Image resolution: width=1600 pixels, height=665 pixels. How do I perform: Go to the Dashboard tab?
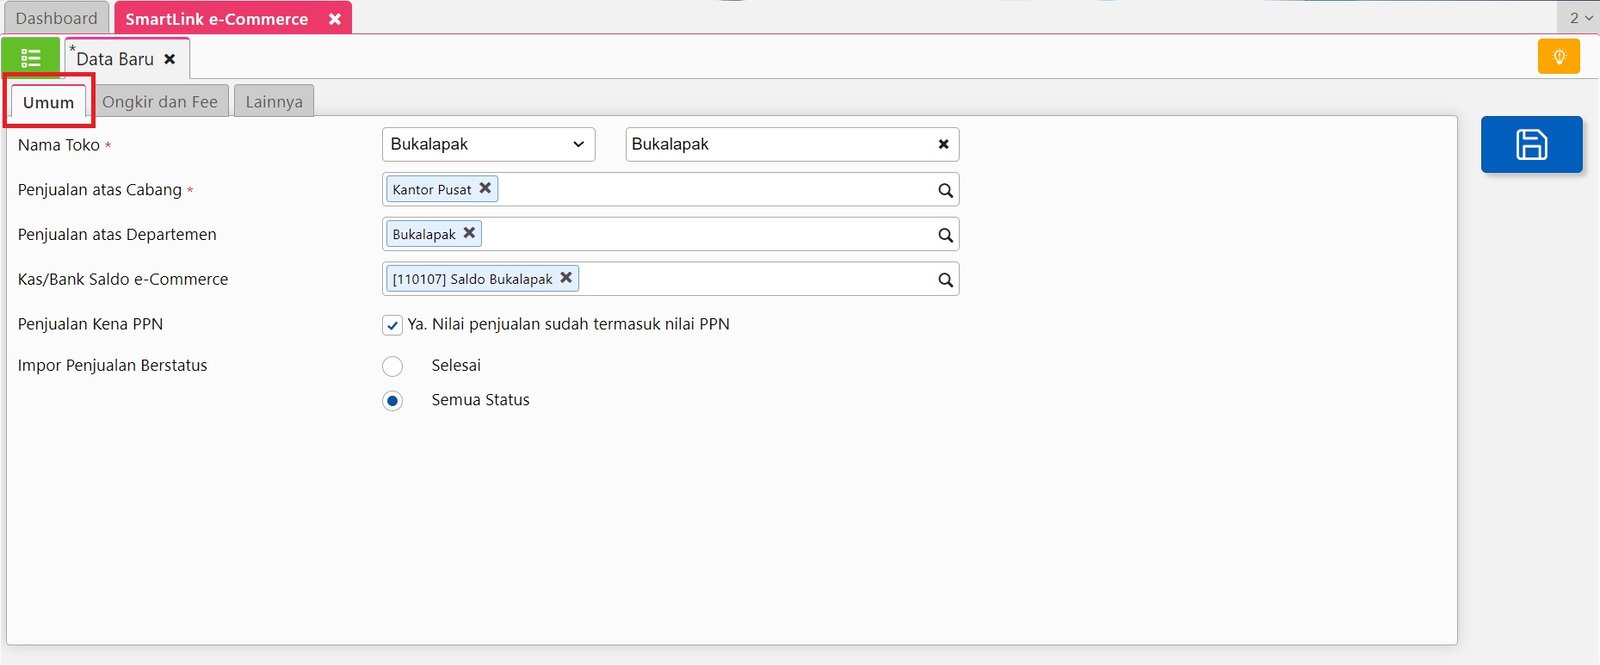point(56,18)
